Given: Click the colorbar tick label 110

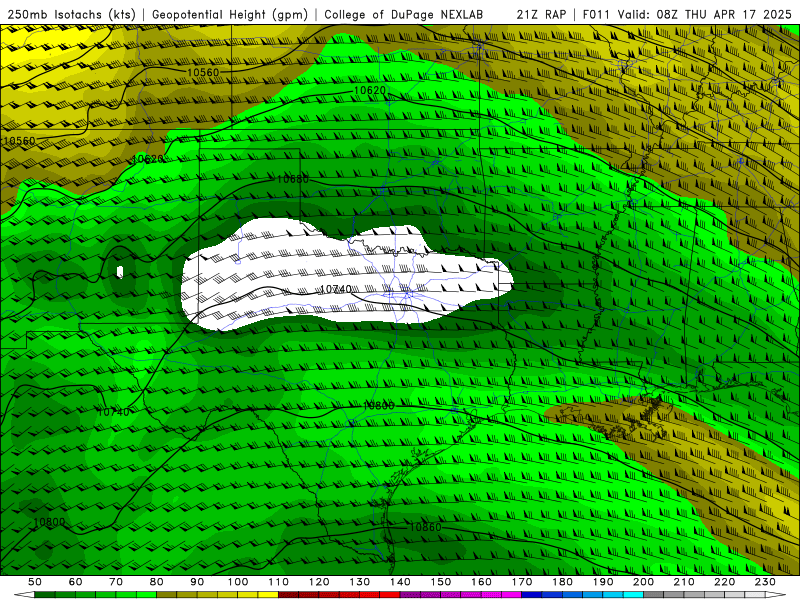Looking at the screenshot, I should (279, 582).
